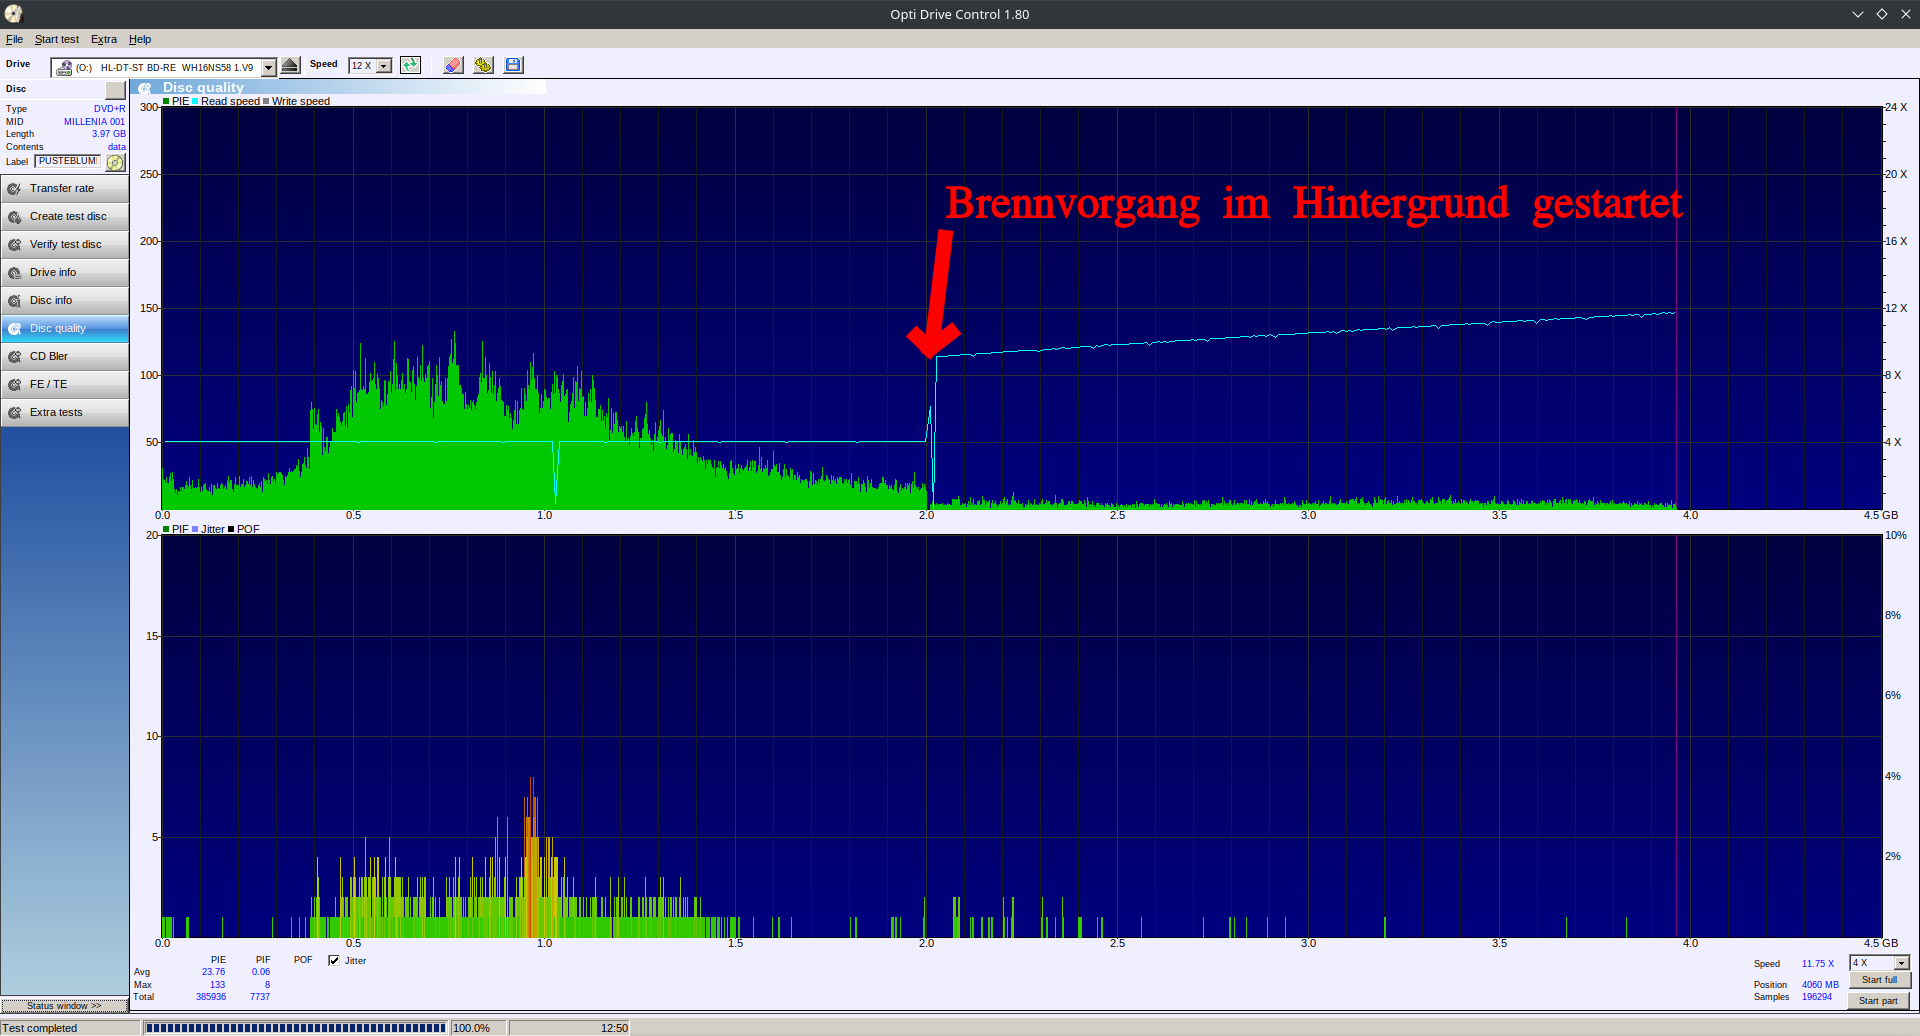Select the Transfer rate test
The width and height of the screenshot is (1920, 1036).
(64, 188)
